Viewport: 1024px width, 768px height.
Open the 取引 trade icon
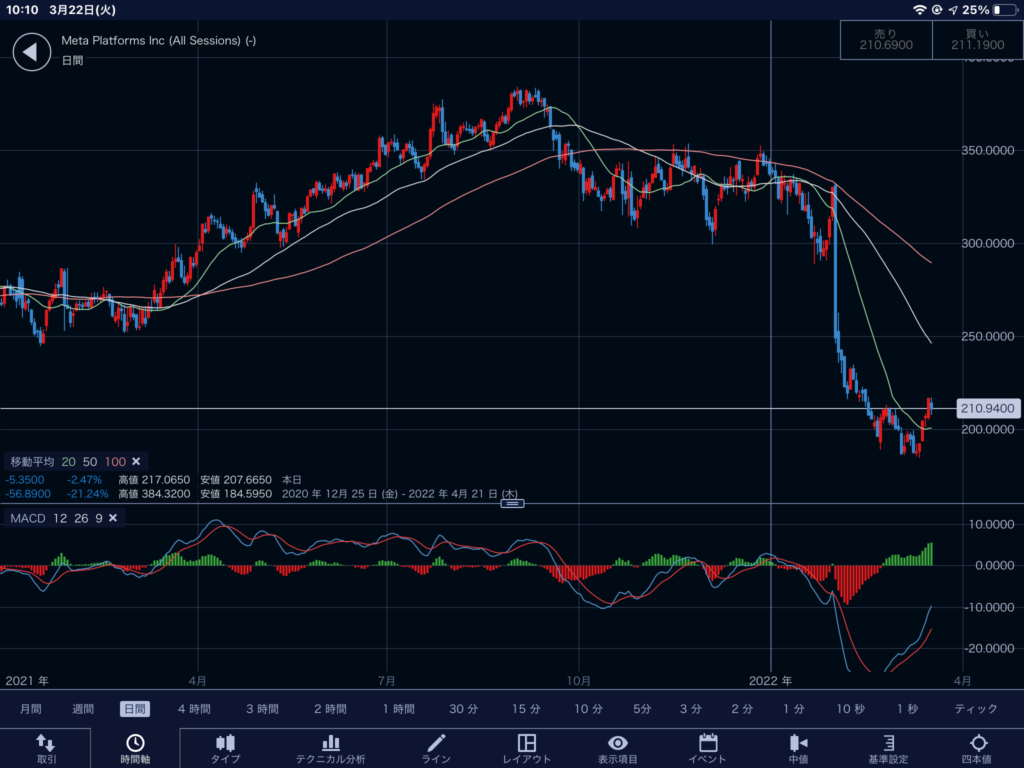click(46, 743)
